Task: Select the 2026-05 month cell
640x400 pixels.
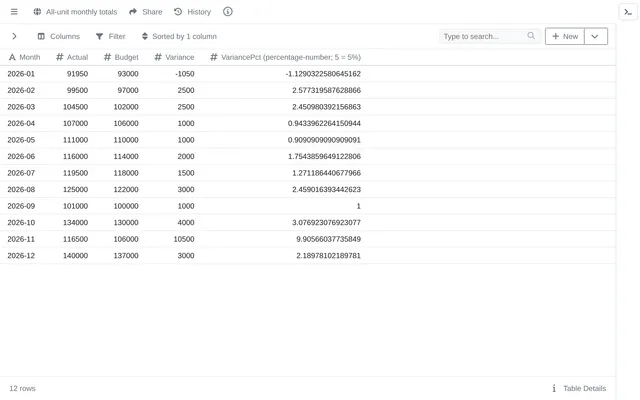Action: 21,140
